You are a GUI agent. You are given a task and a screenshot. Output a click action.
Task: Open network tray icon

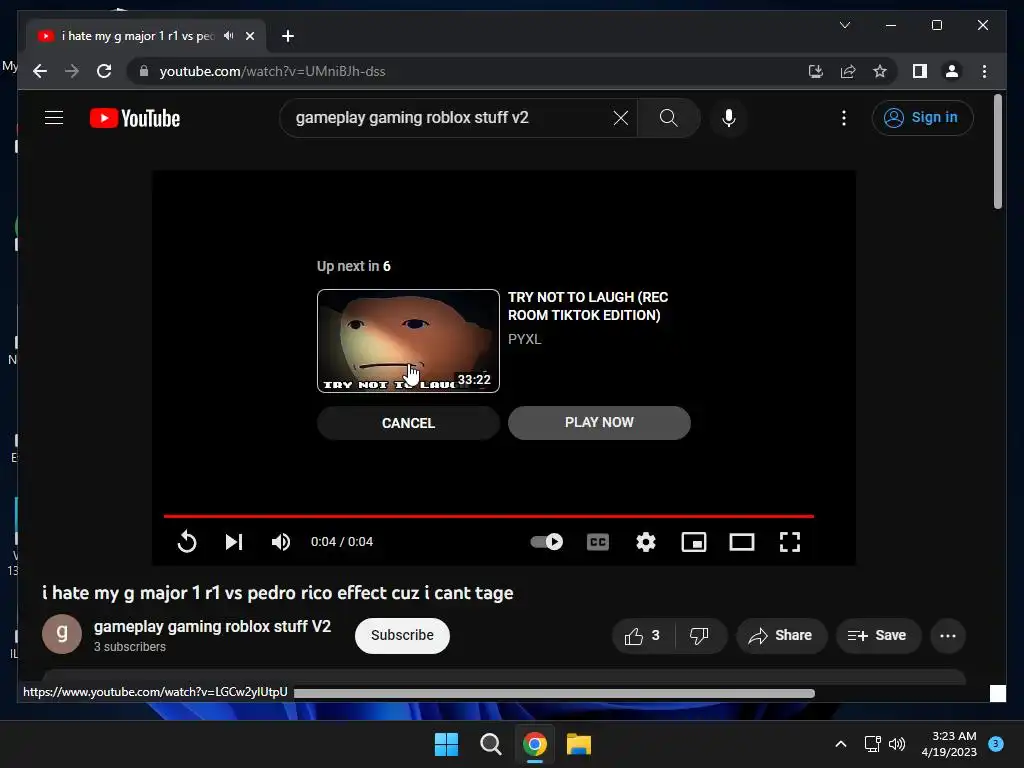pyautogui.click(x=872, y=744)
